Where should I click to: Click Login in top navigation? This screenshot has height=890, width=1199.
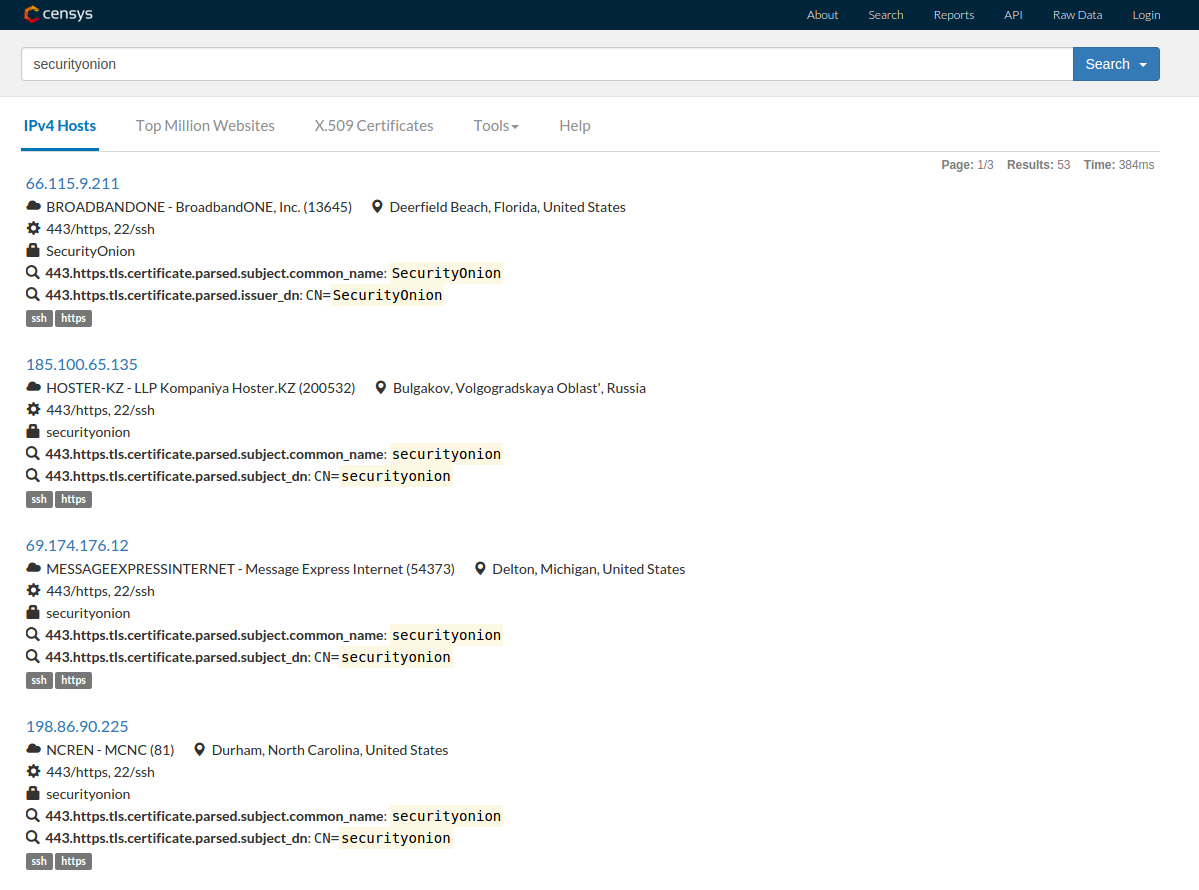click(1146, 15)
